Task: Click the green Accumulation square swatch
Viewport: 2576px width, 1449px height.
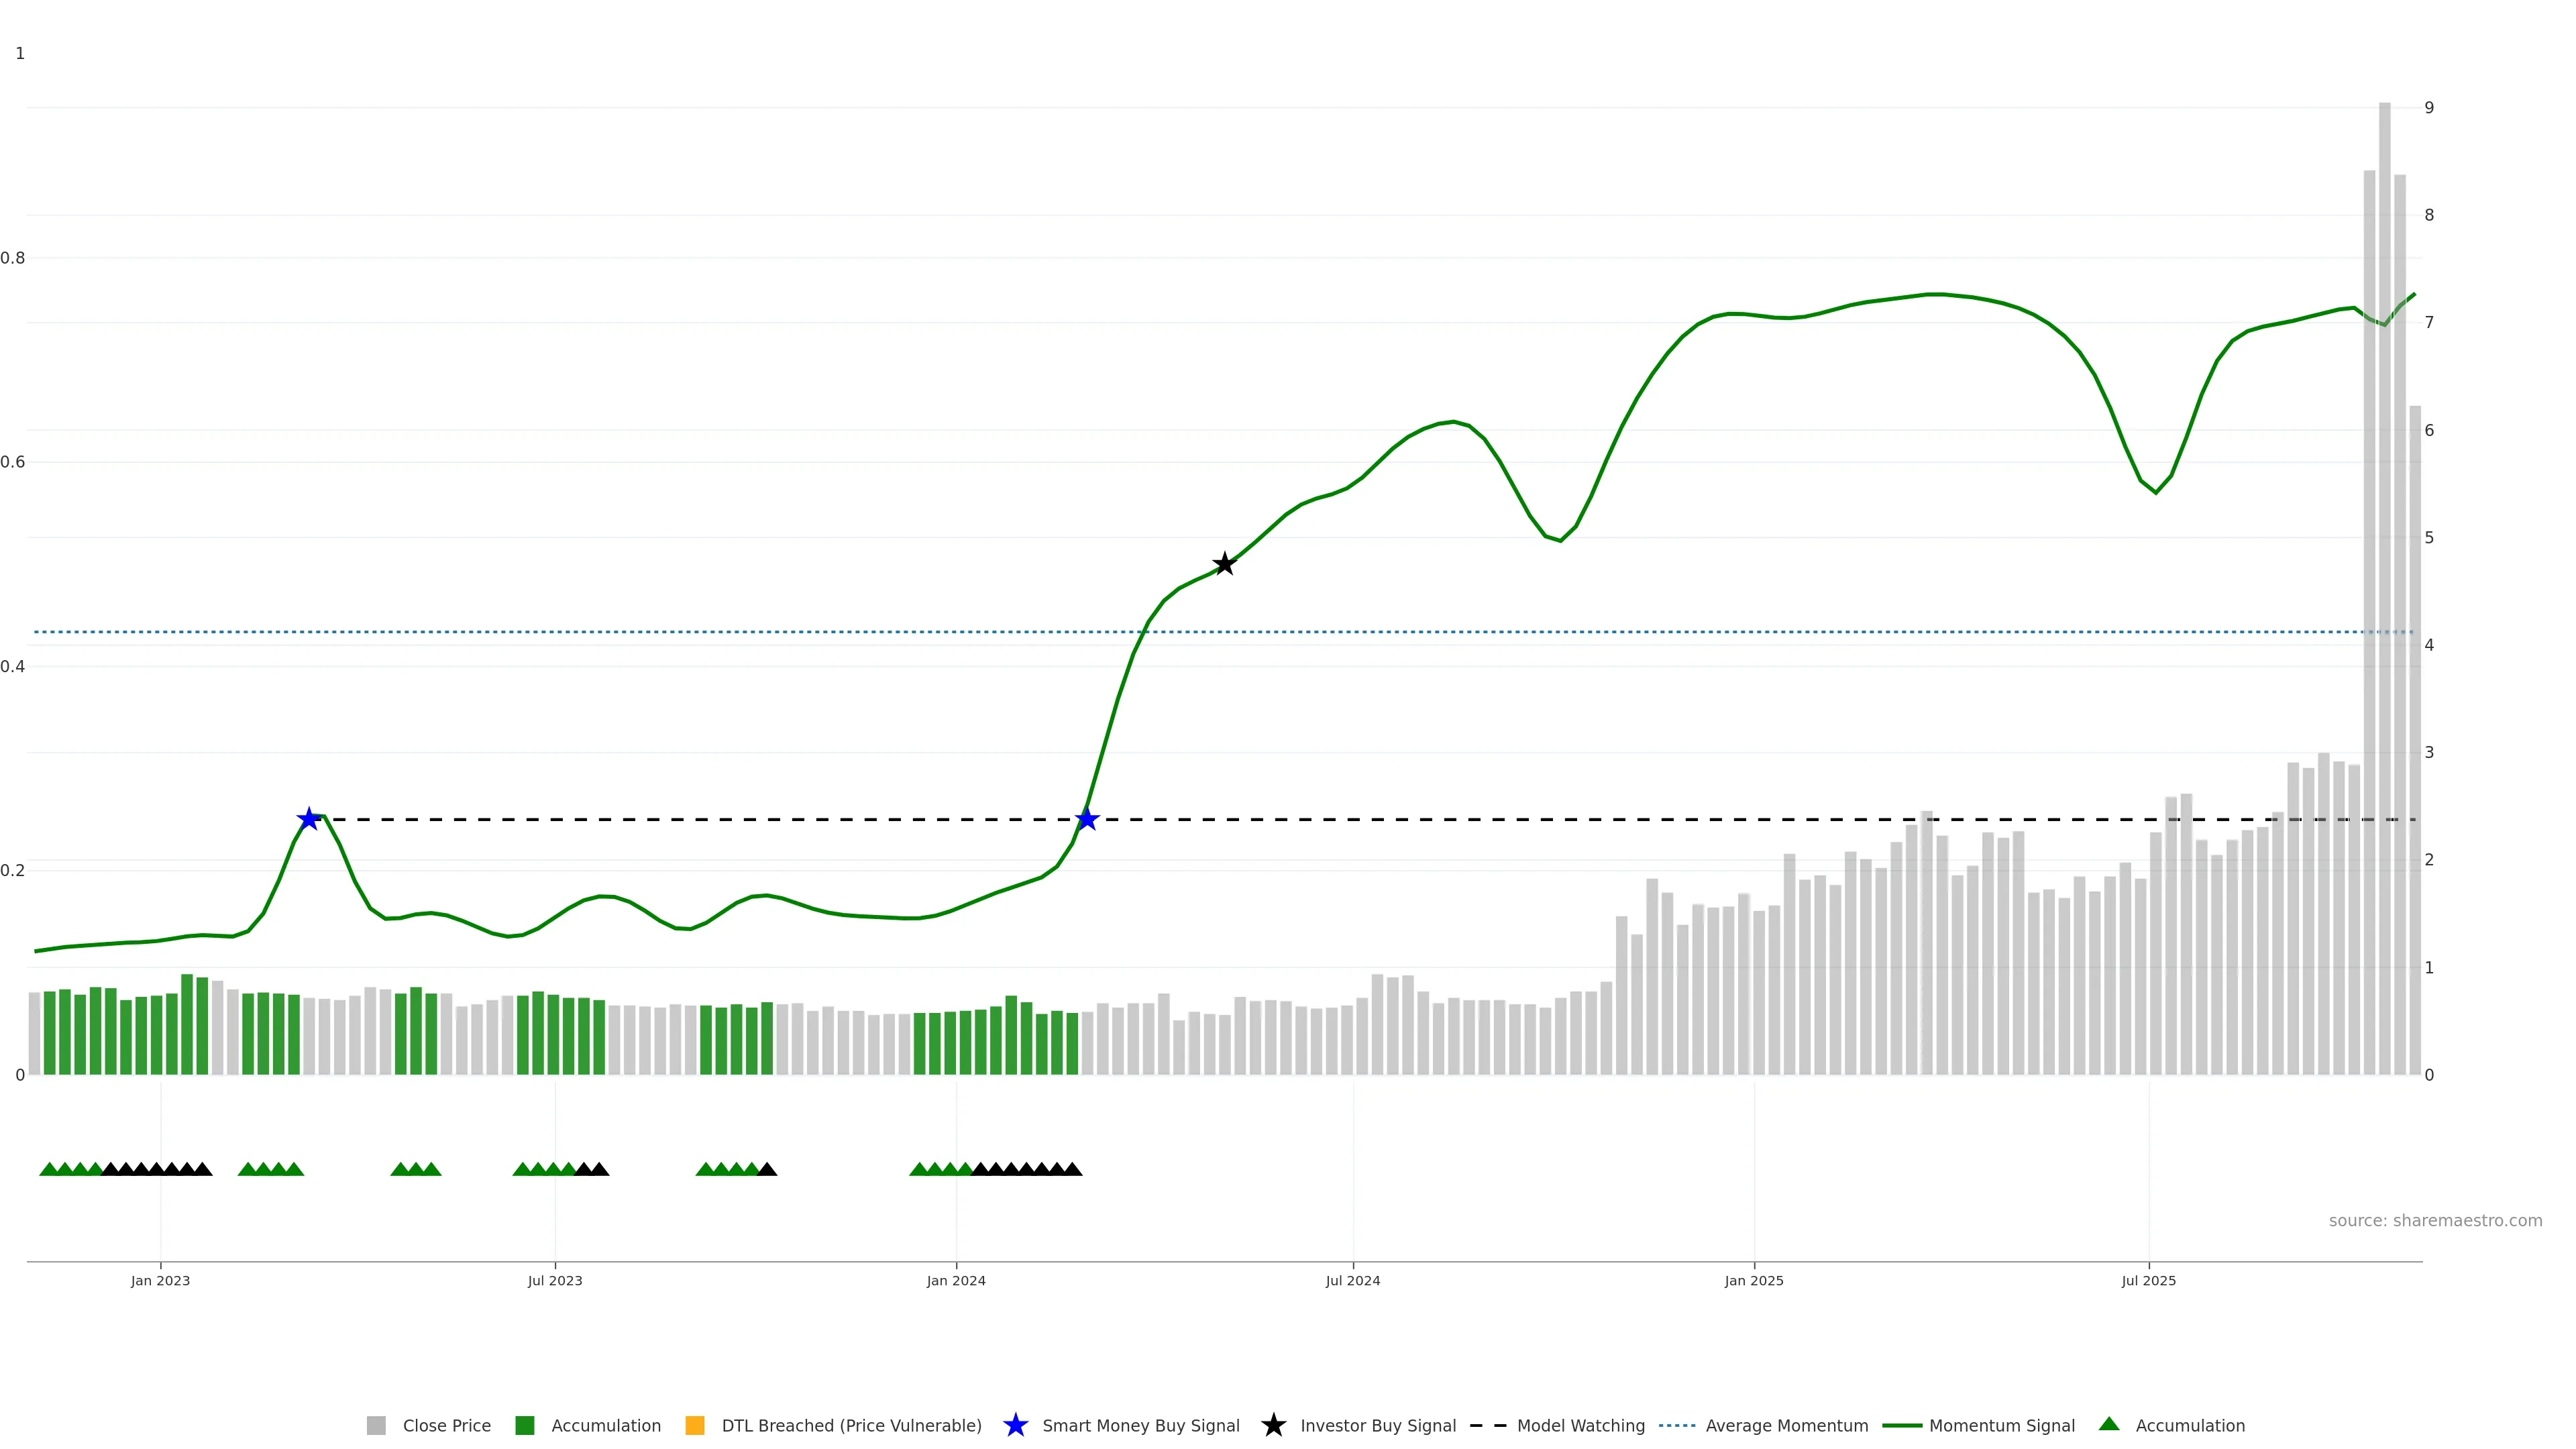Action: [524, 1425]
